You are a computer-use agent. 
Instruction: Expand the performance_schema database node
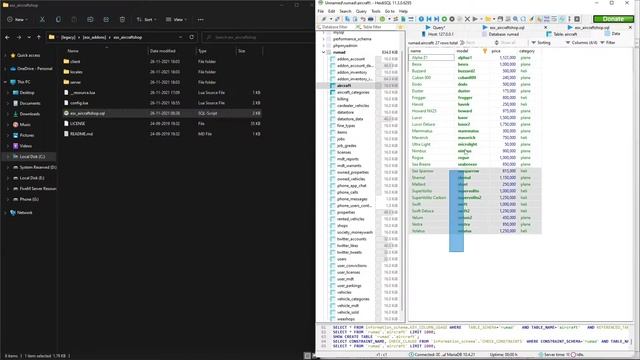[x=324, y=39]
